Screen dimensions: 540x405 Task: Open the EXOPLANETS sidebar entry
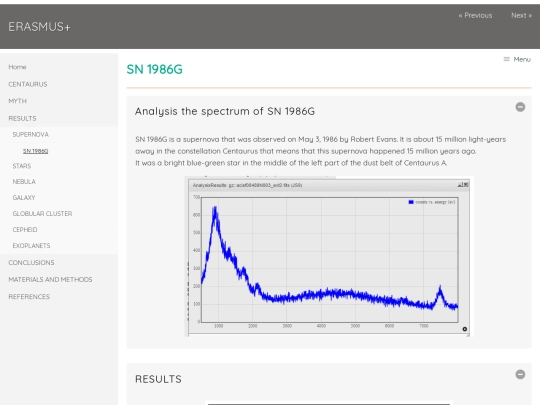[x=31, y=246]
